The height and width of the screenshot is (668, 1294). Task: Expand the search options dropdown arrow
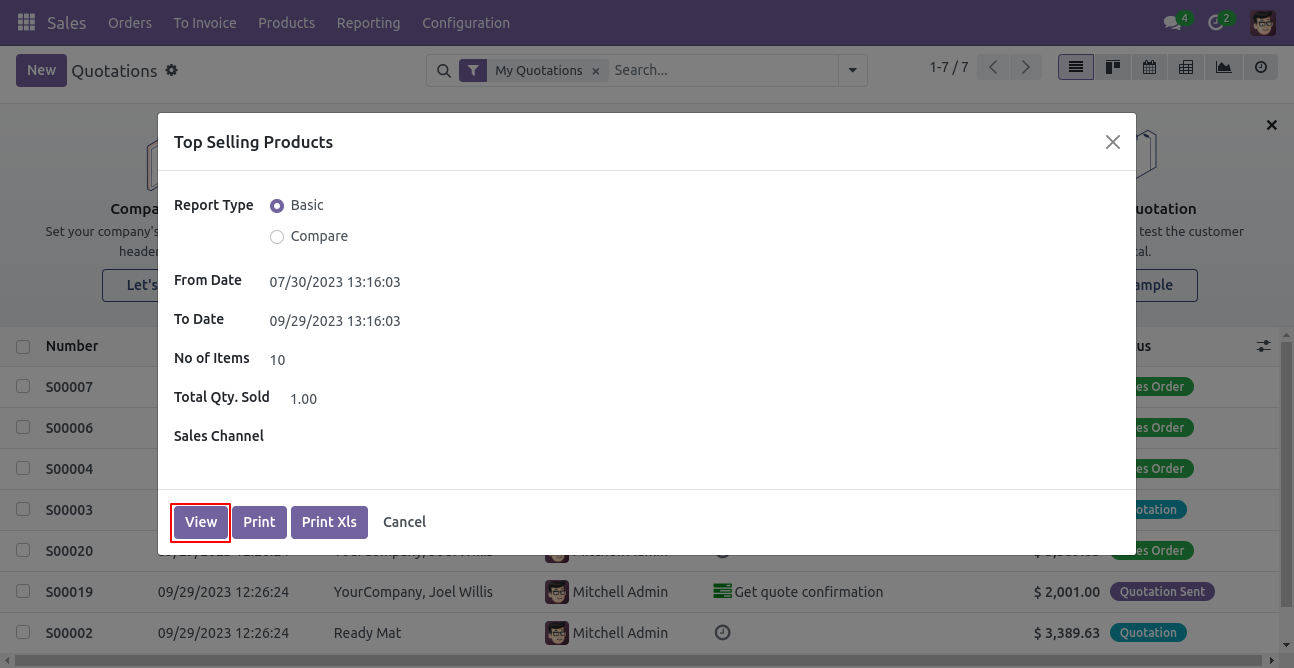(x=852, y=70)
